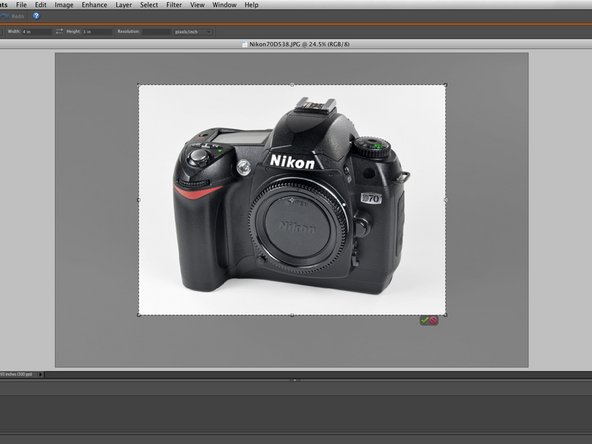
Task: Open the Help menu
Action: tap(251, 5)
